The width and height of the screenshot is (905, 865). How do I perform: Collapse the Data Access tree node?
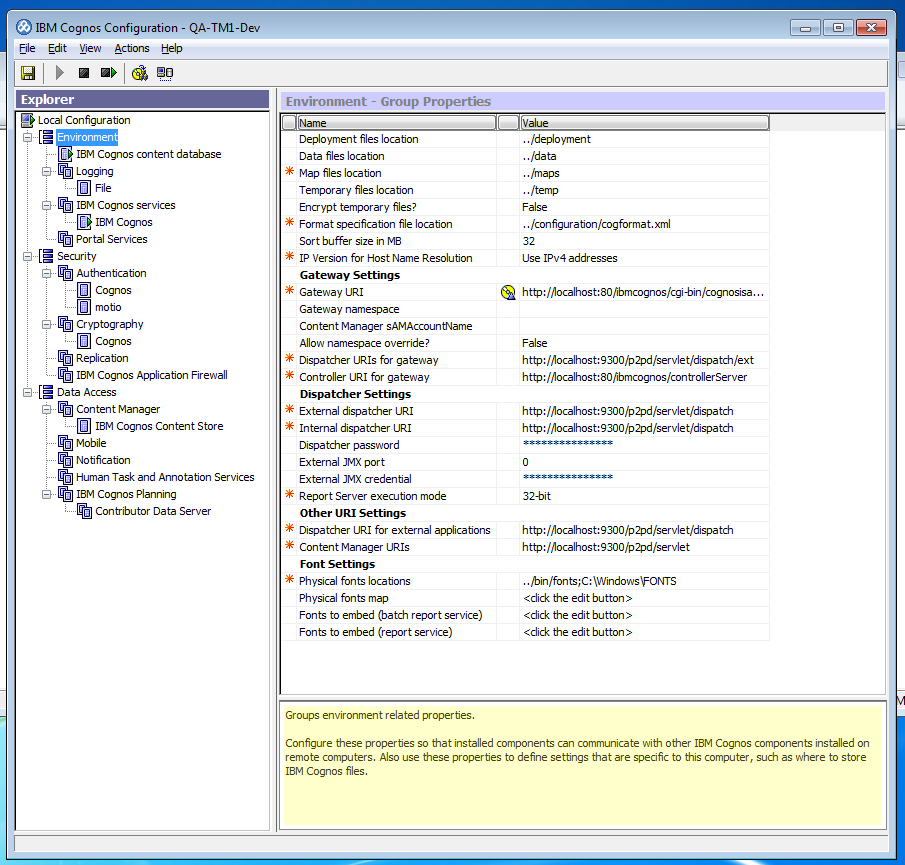point(27,392)
